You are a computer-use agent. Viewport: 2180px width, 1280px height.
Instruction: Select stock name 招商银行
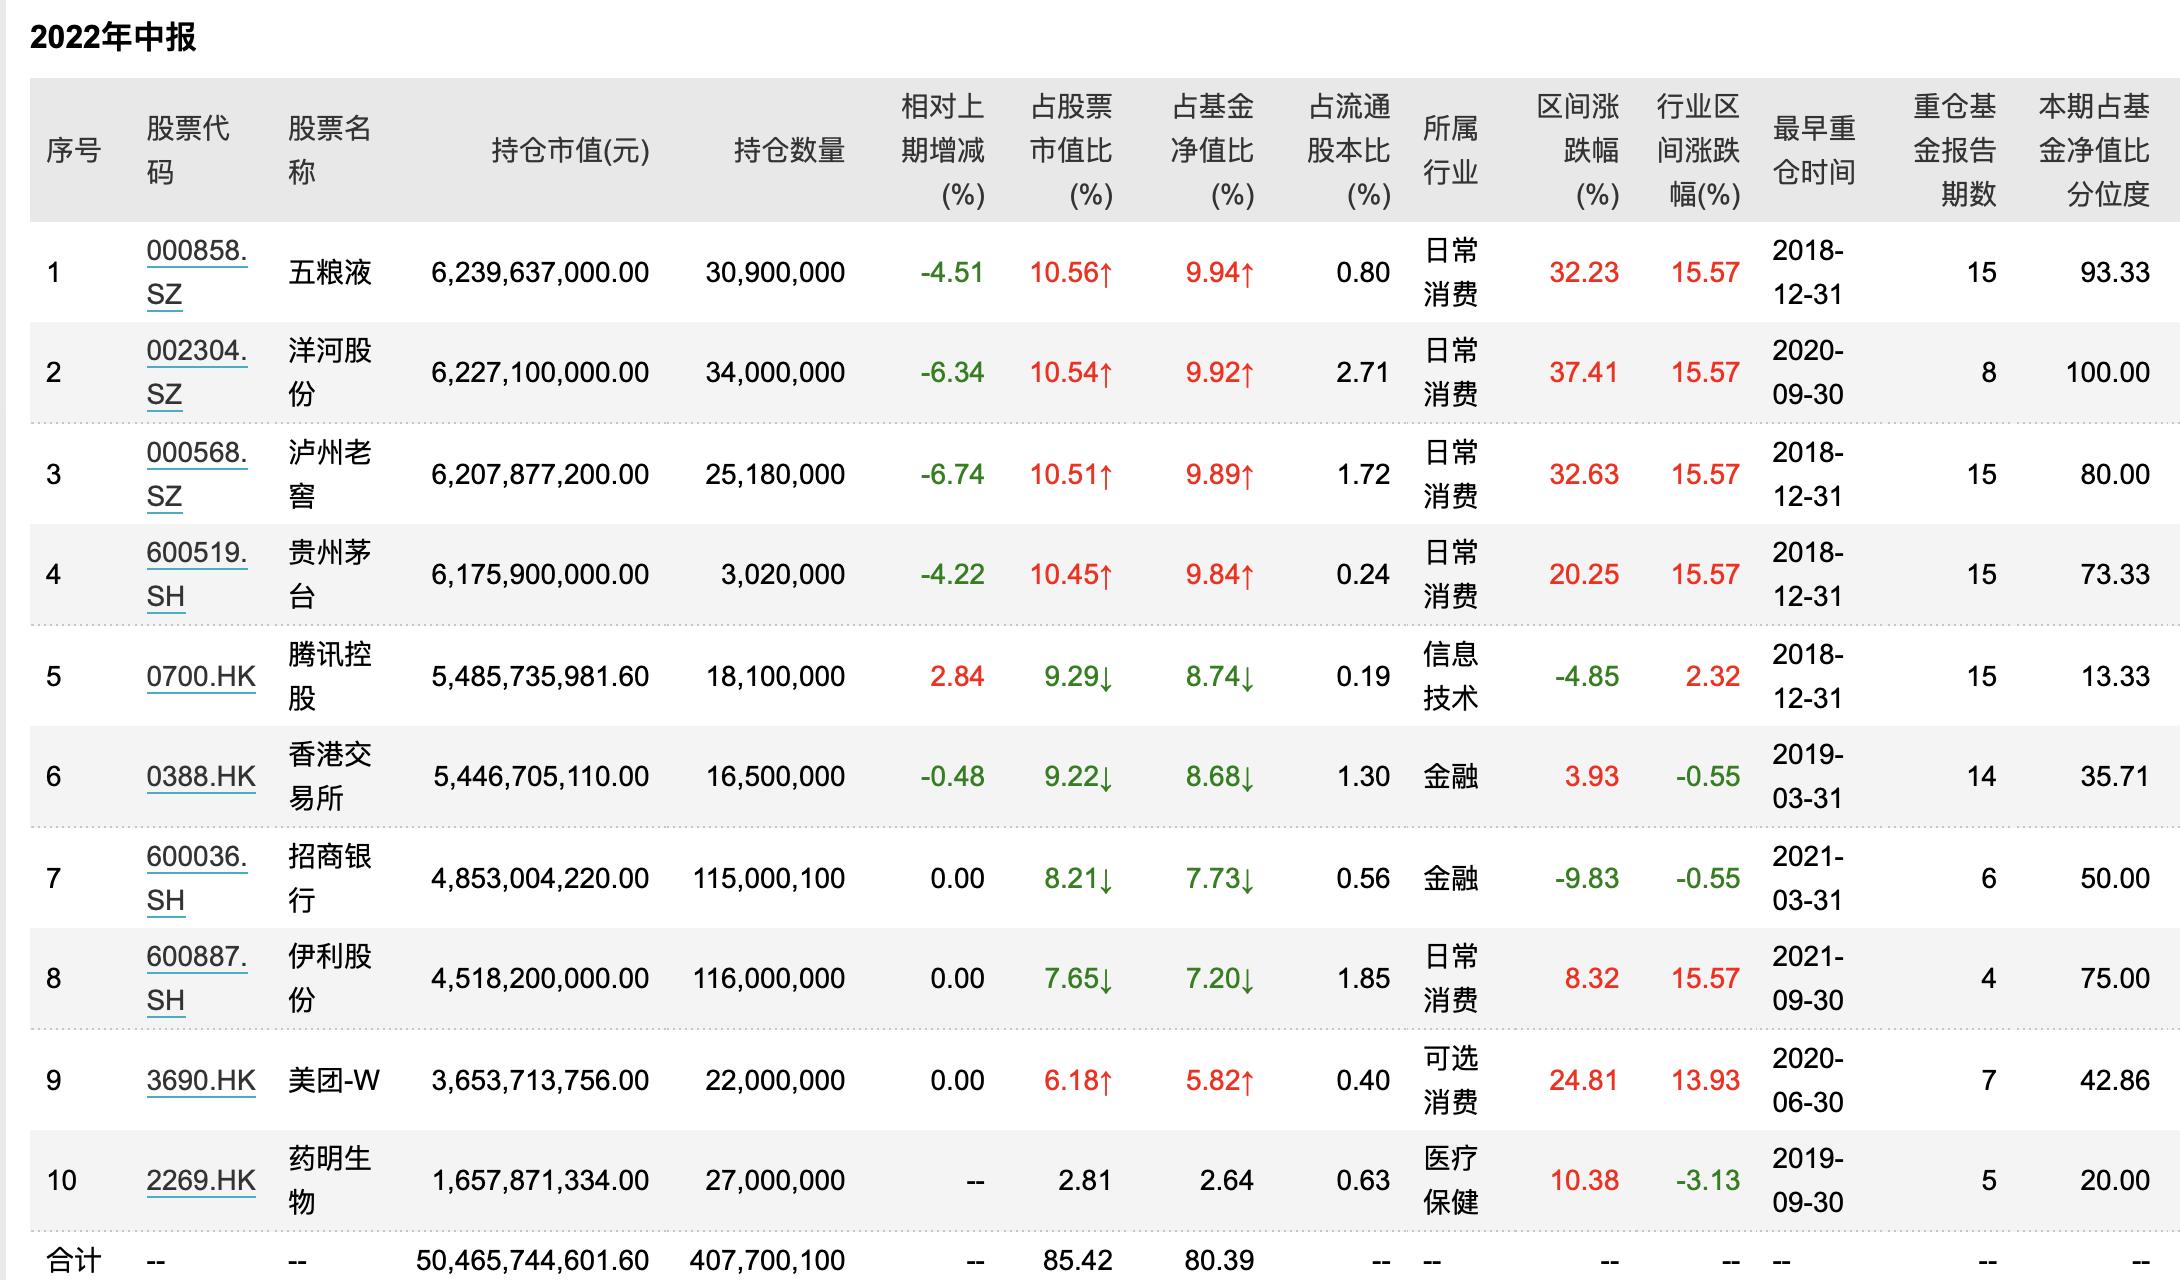[330, 878]
